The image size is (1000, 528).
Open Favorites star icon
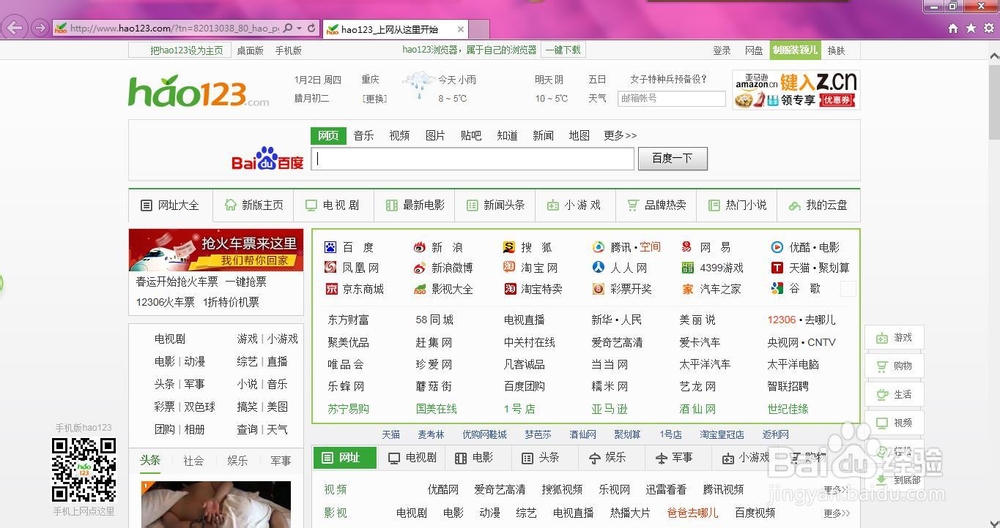click(x=971, y=28)
